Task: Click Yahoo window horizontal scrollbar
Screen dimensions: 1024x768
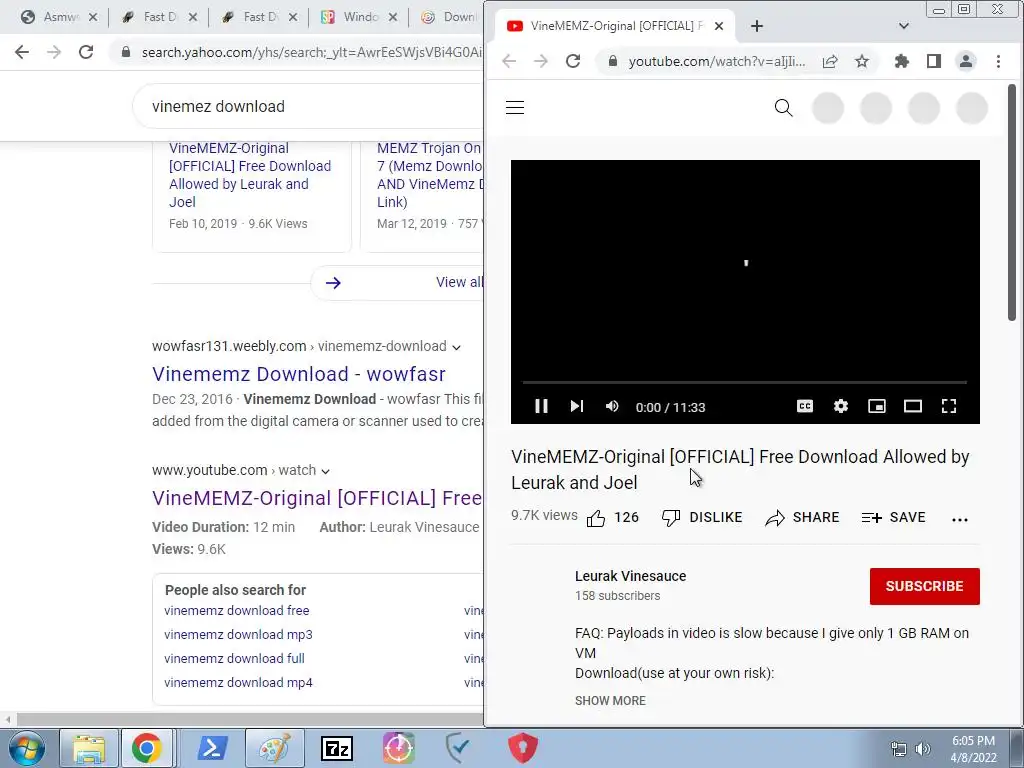Action: [x=248, y=719]
